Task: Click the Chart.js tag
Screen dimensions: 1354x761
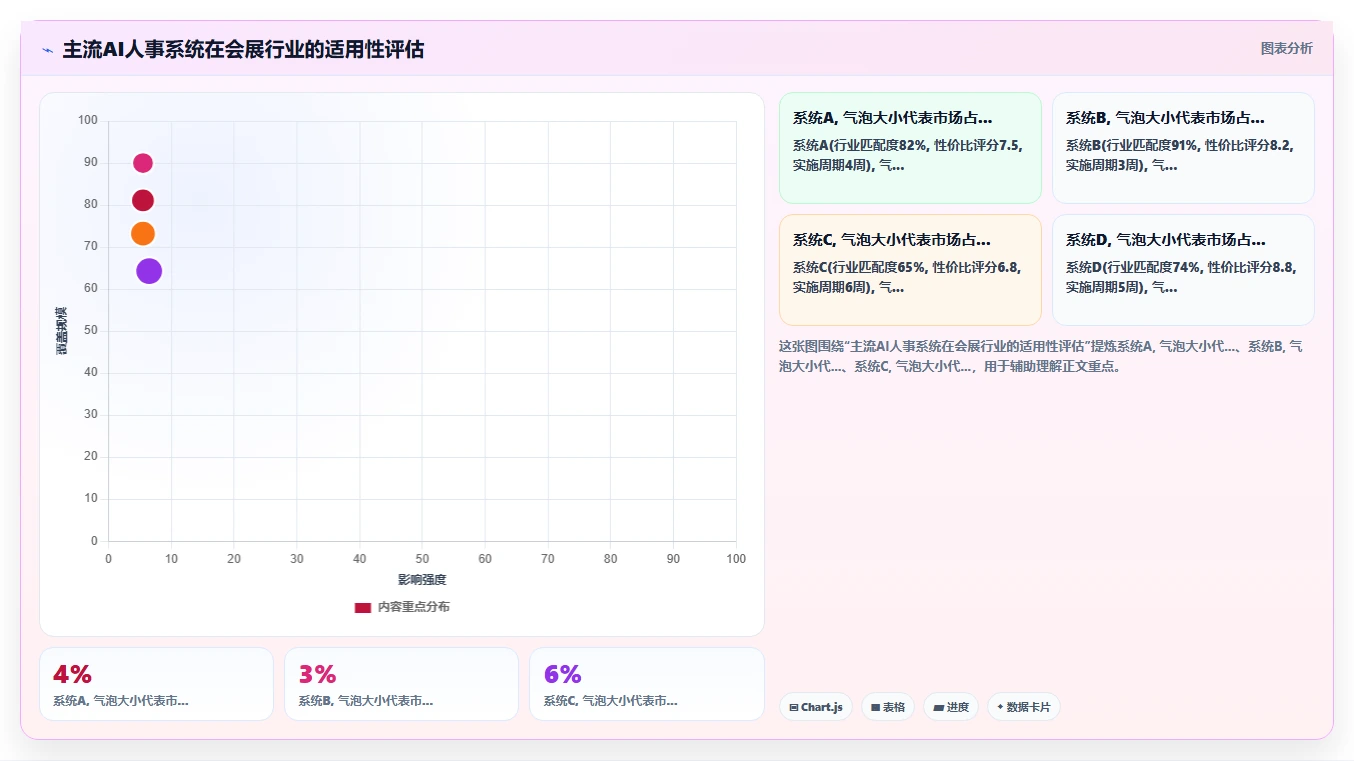Action: coord(816,707)
